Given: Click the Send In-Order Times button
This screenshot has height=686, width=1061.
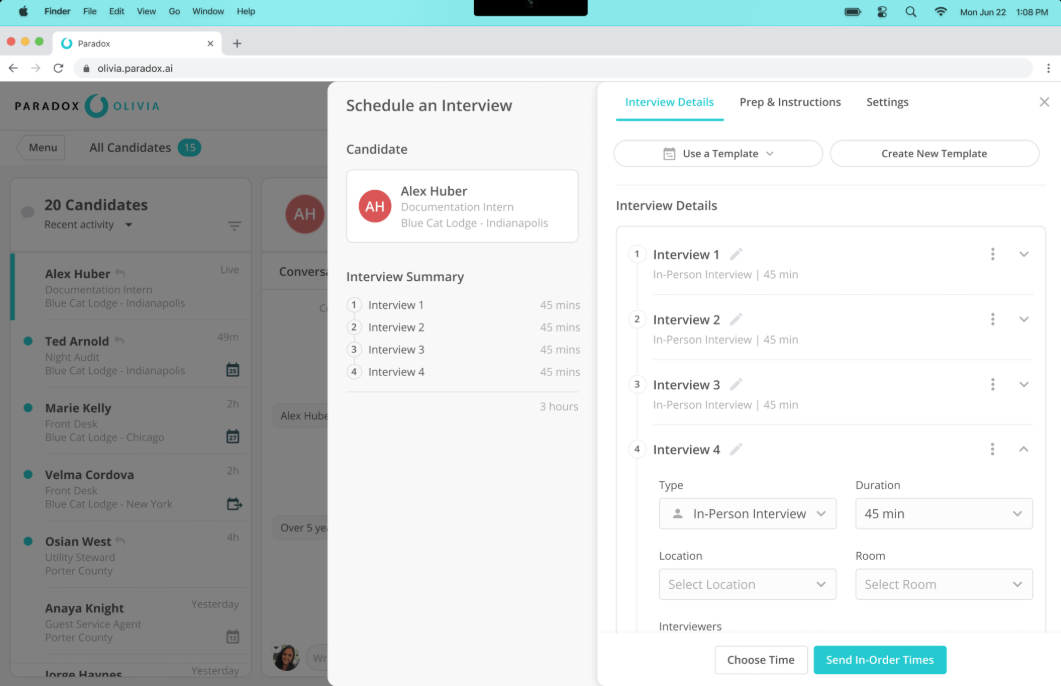Looking at the screenshot, I should point(880,660).
